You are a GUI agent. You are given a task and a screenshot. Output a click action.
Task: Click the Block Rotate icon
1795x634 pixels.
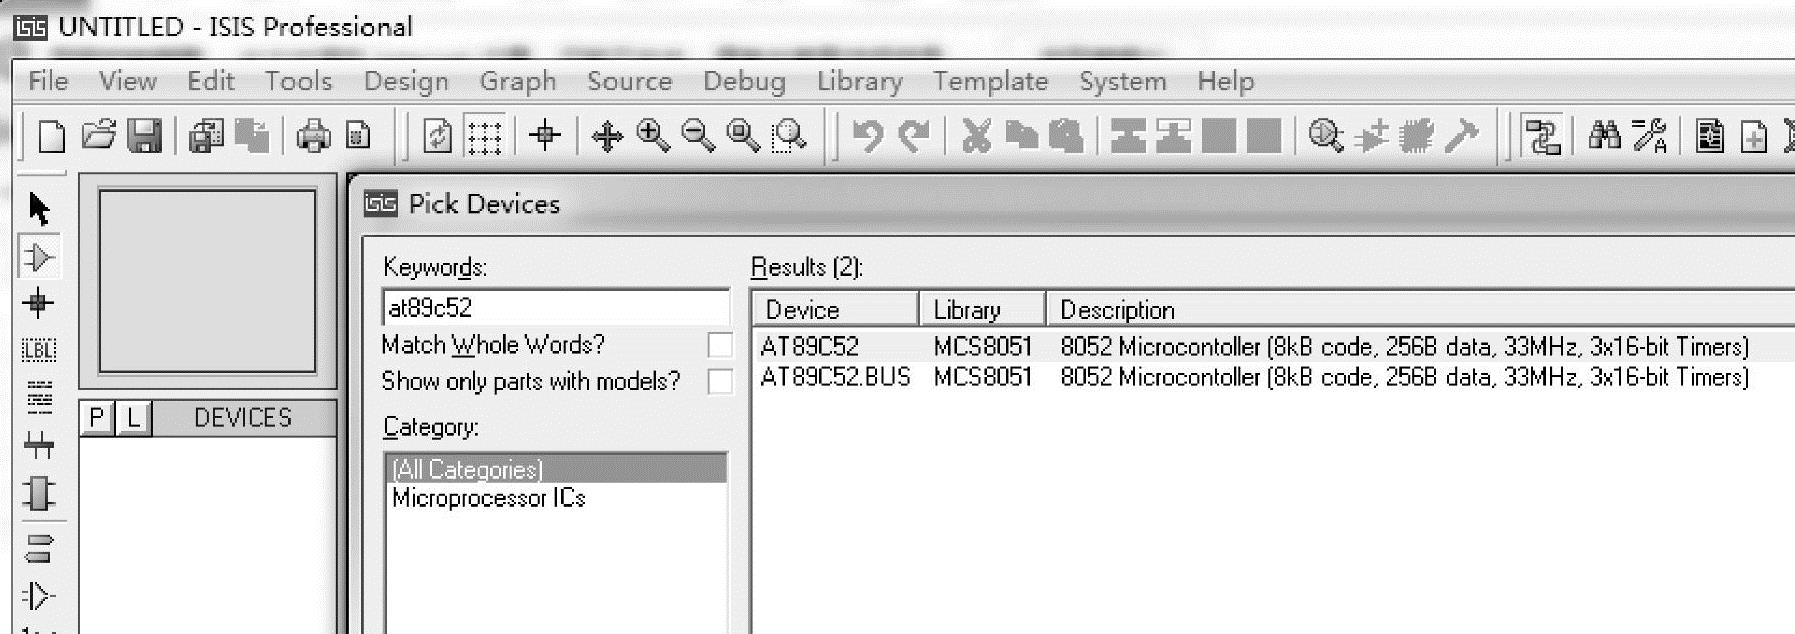[1219, 135]
